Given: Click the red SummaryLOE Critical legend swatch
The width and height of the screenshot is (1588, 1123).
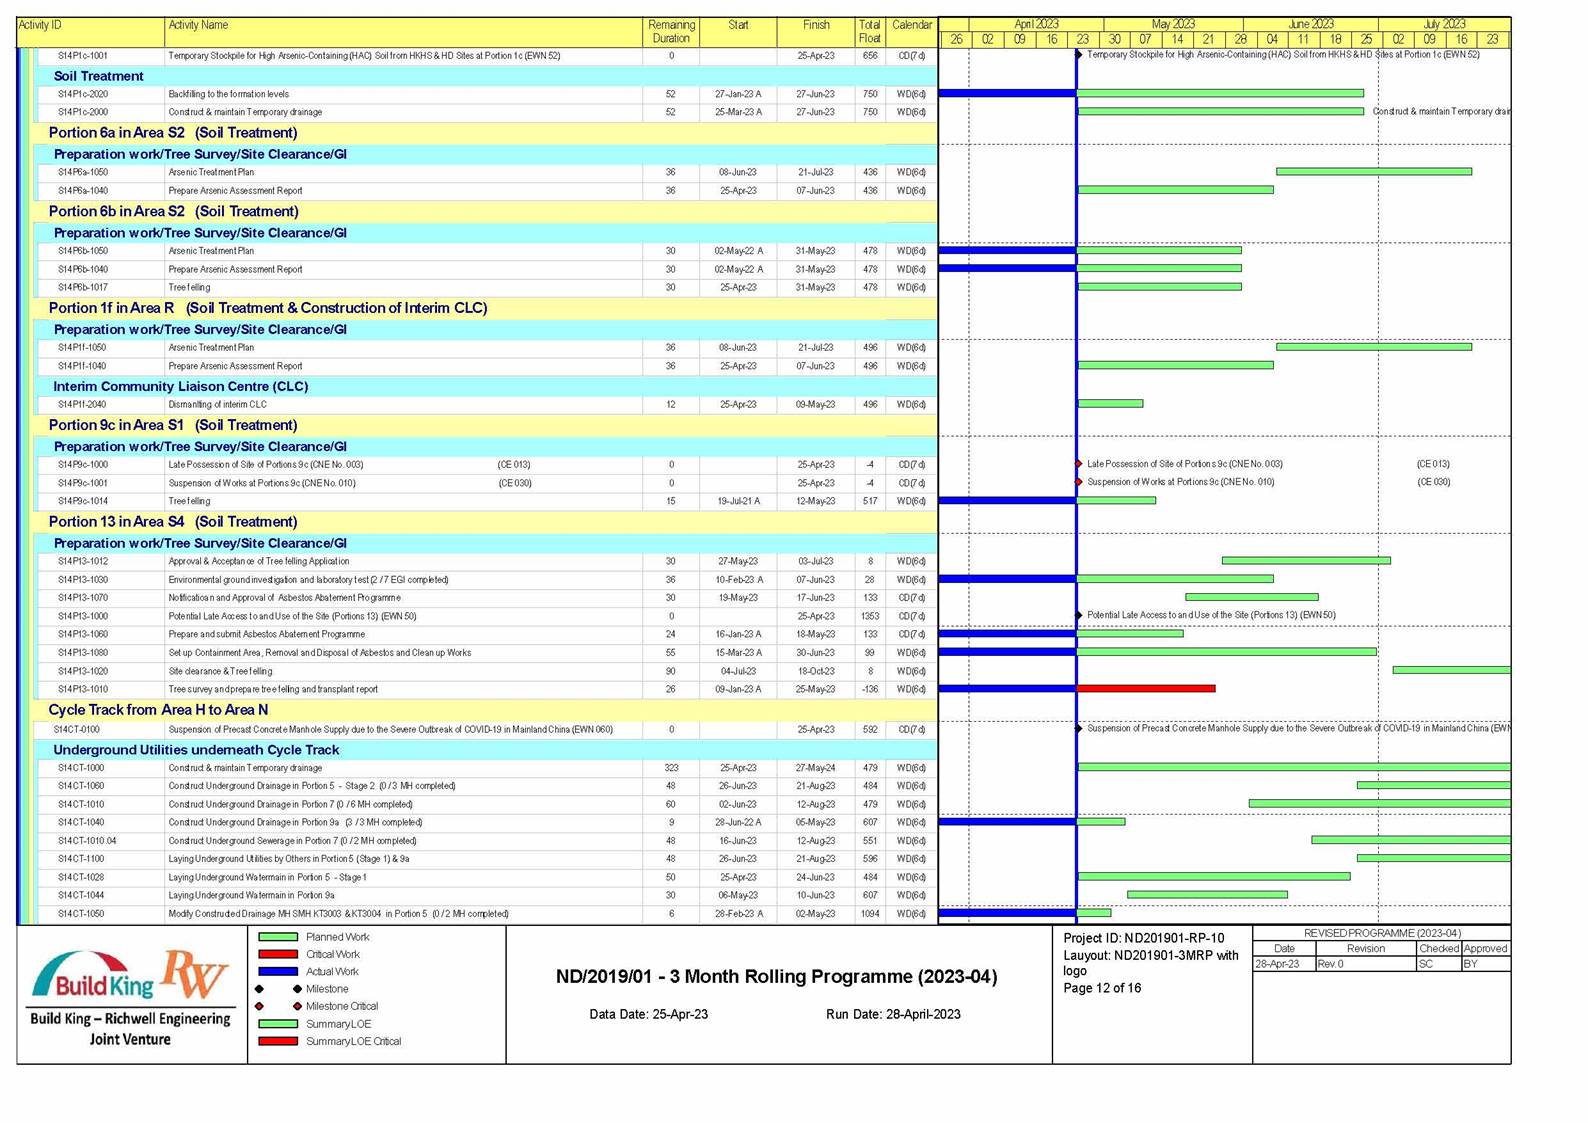Looking at the screenshot, I should click(278, 1041).
